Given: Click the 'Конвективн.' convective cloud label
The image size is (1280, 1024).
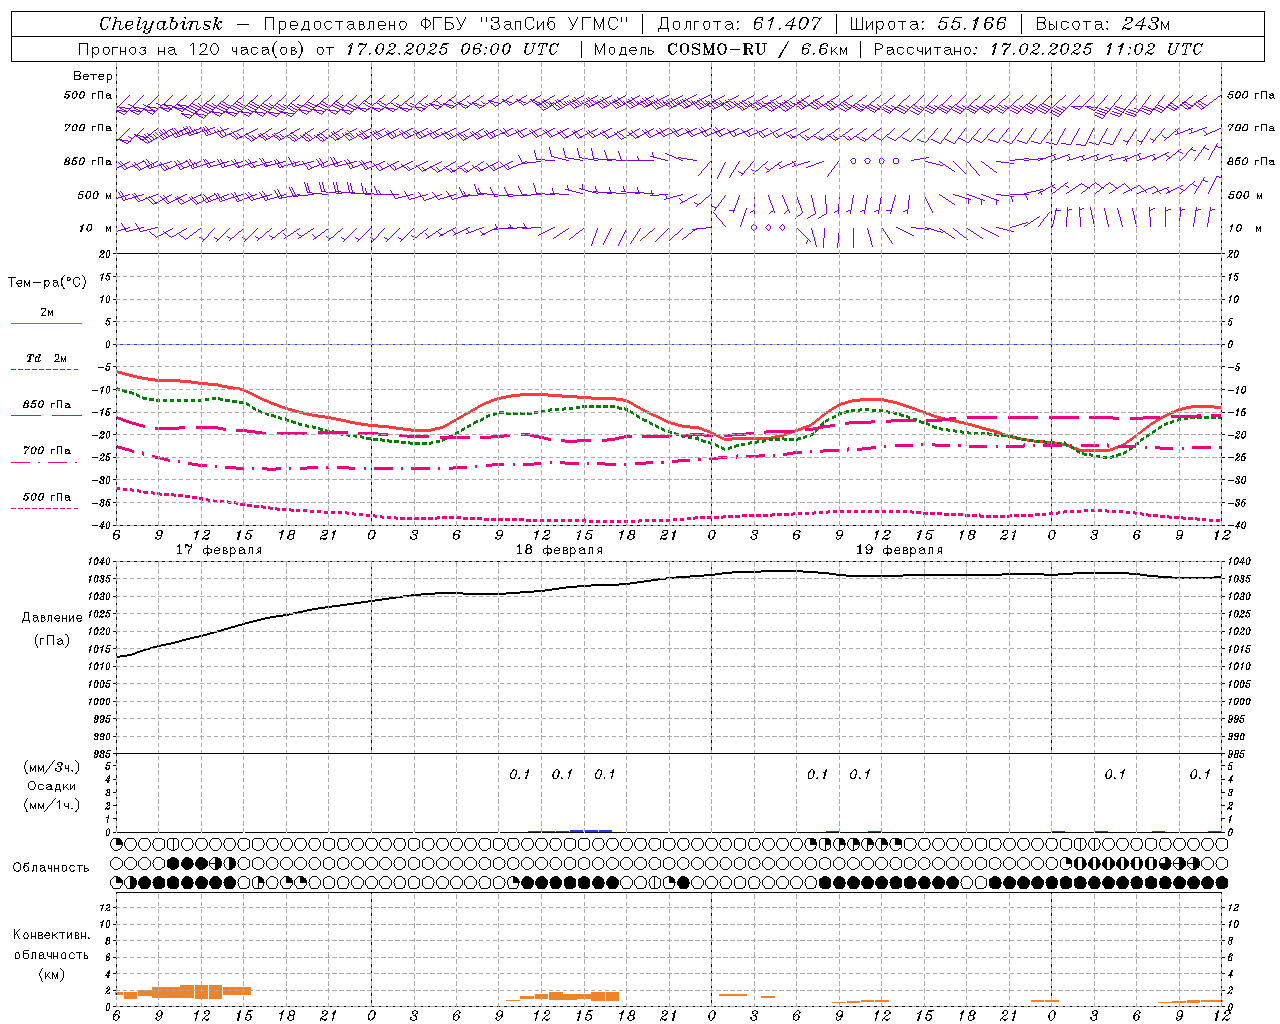Looking at the screenshot, I should 52,935.
